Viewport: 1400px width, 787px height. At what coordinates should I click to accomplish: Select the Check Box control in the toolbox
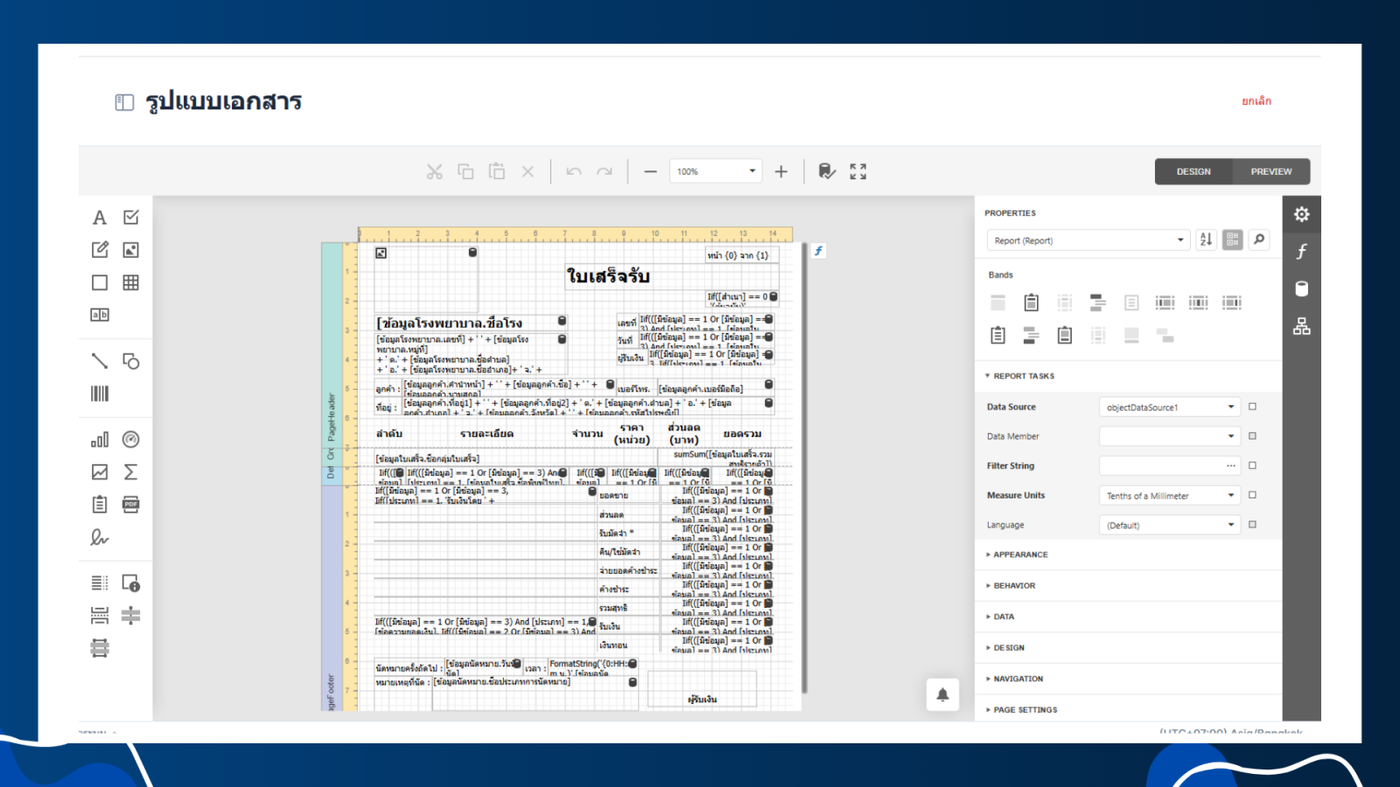pyautogui.click(x=131, y=218)
